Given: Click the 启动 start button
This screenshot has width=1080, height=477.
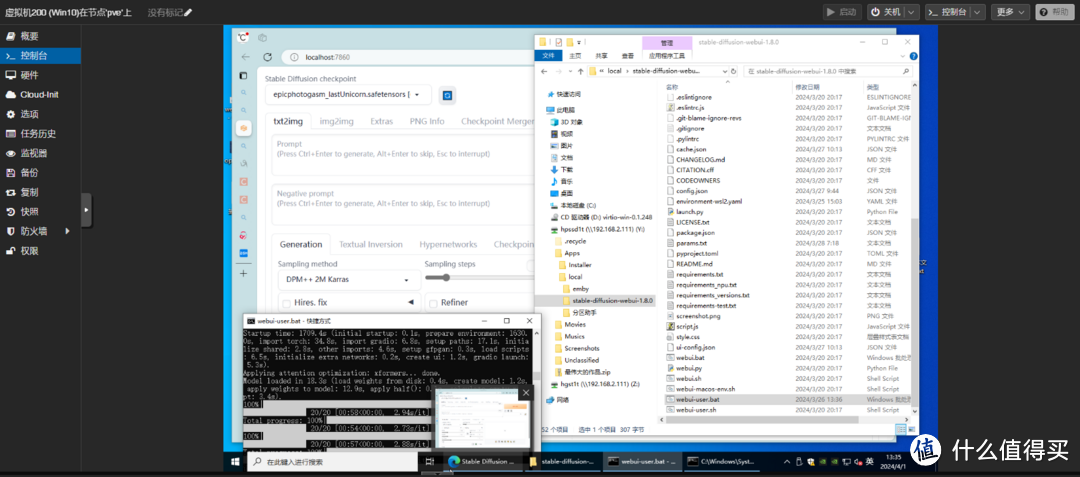Looking at the screenshot, I should click(x=842, y=12).
